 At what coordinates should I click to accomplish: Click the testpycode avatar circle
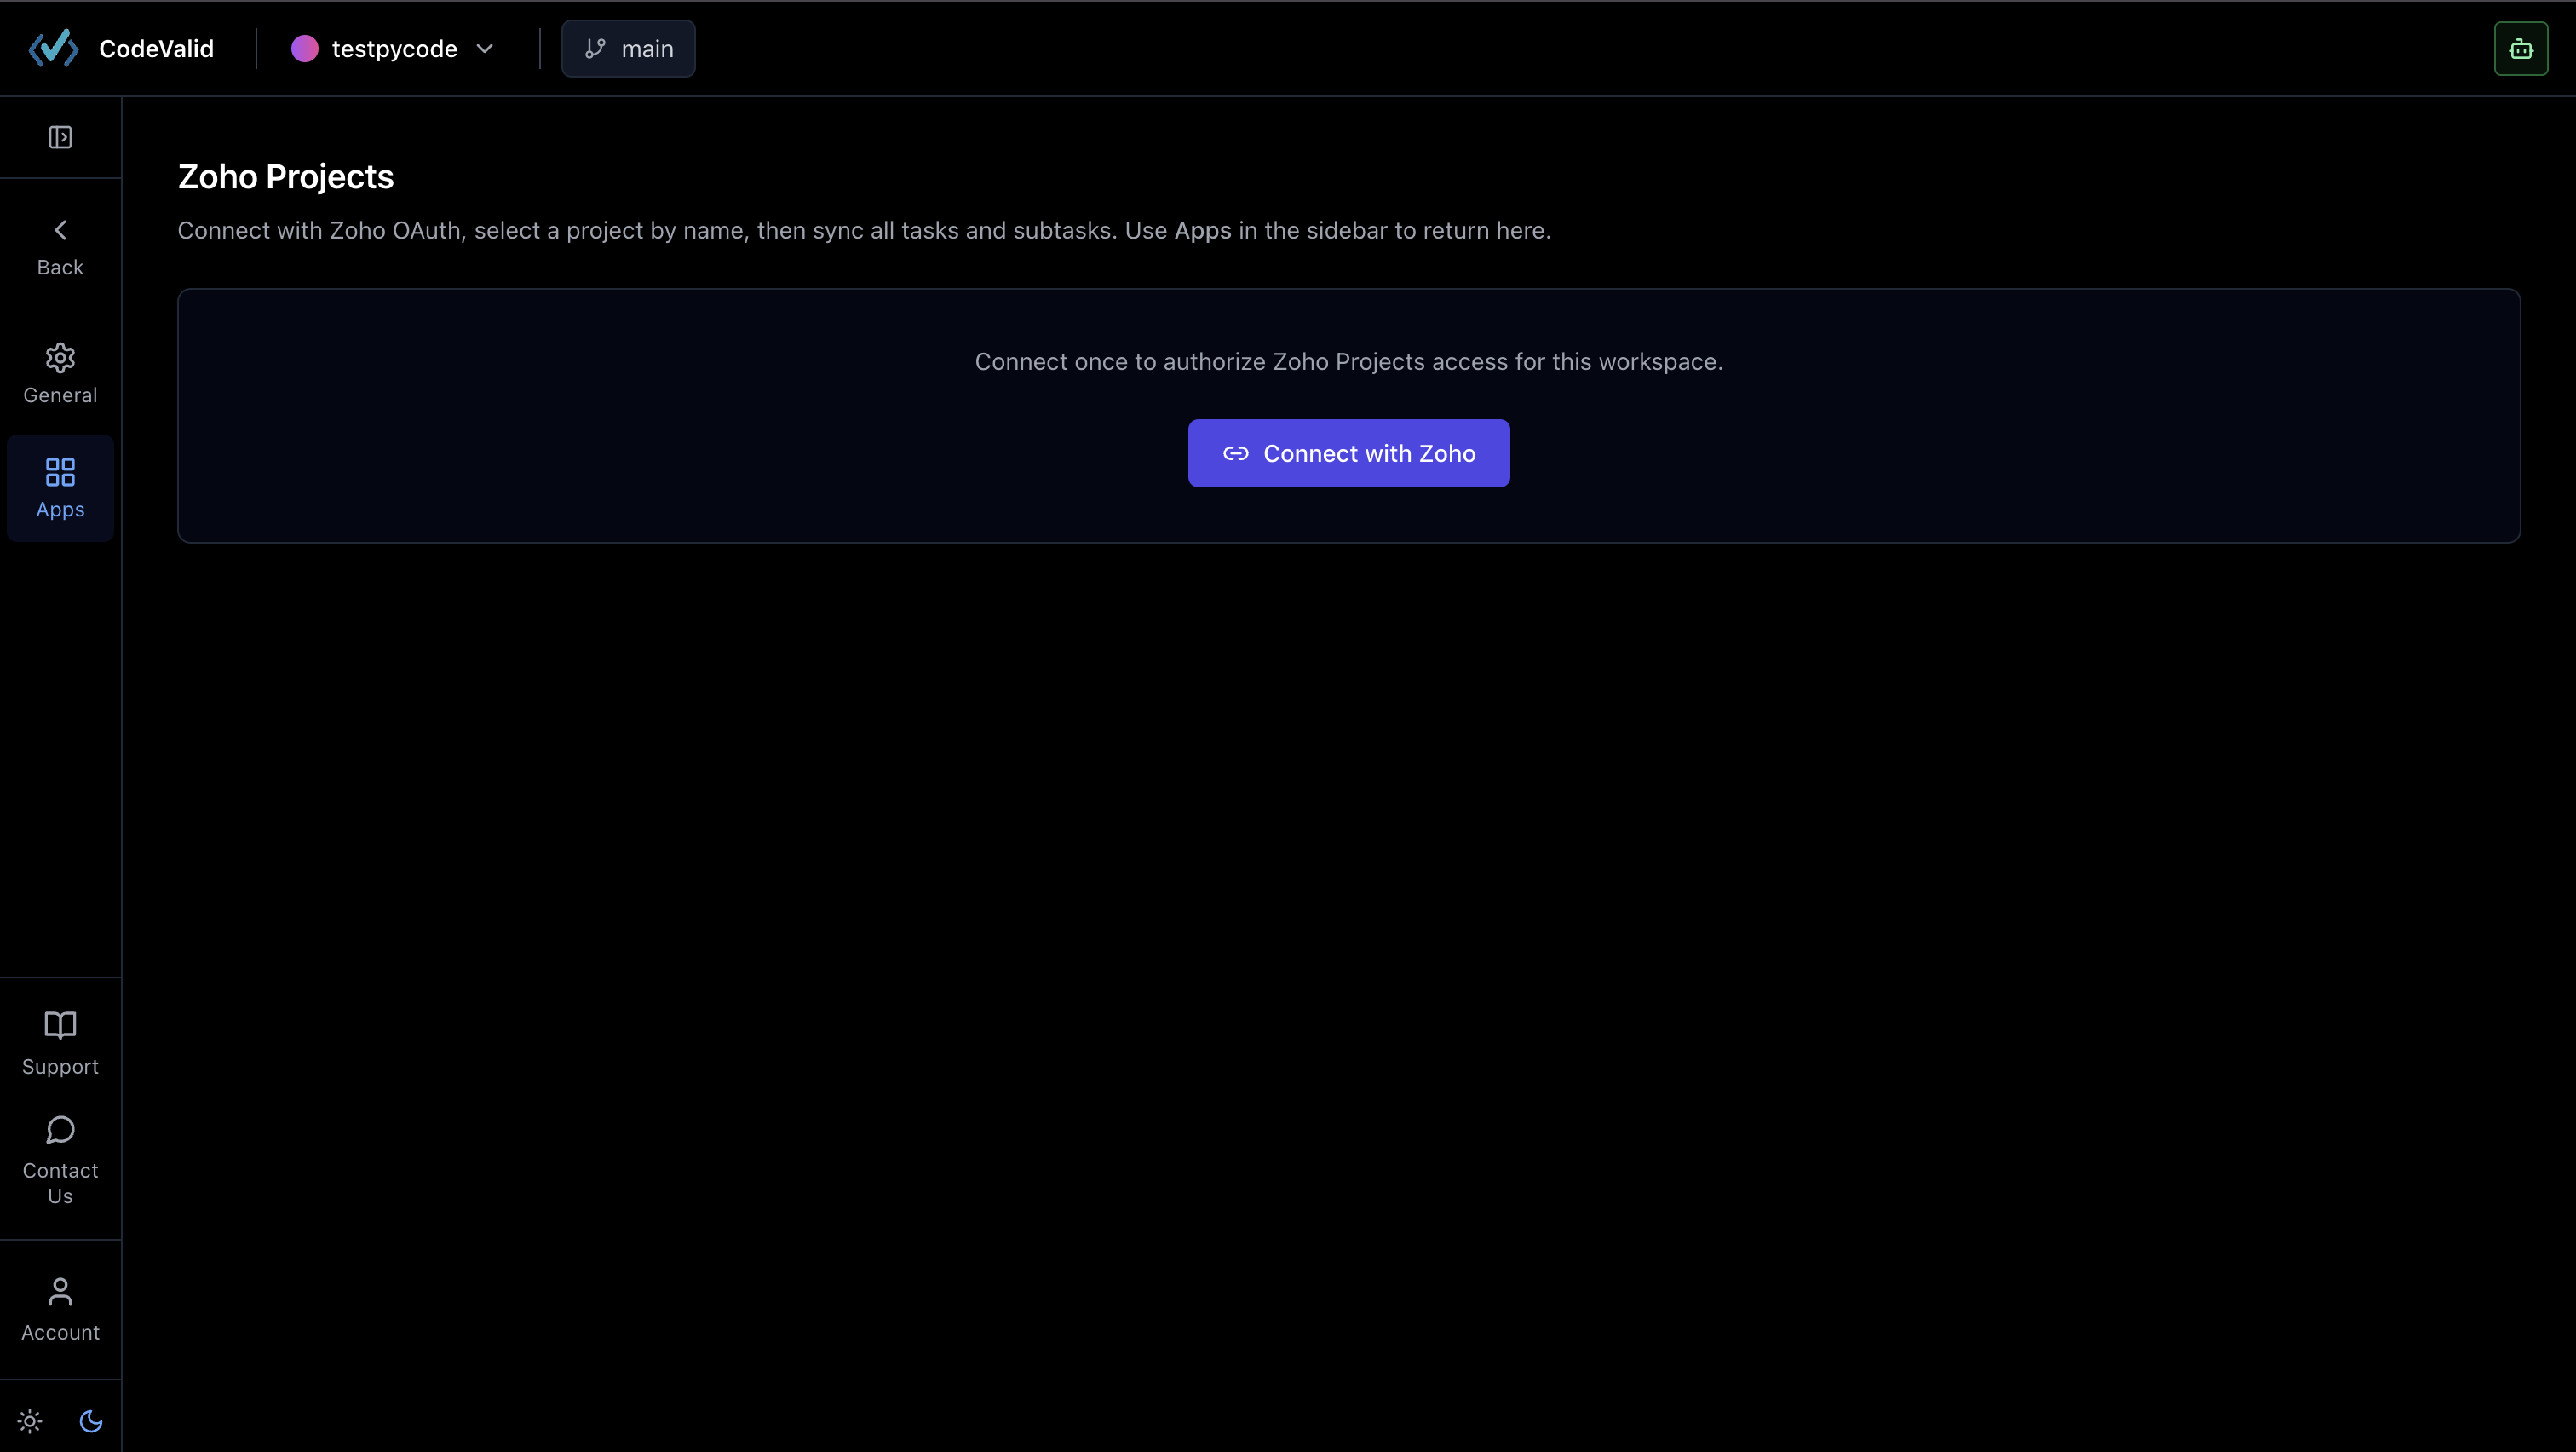(x=304, y=48)
